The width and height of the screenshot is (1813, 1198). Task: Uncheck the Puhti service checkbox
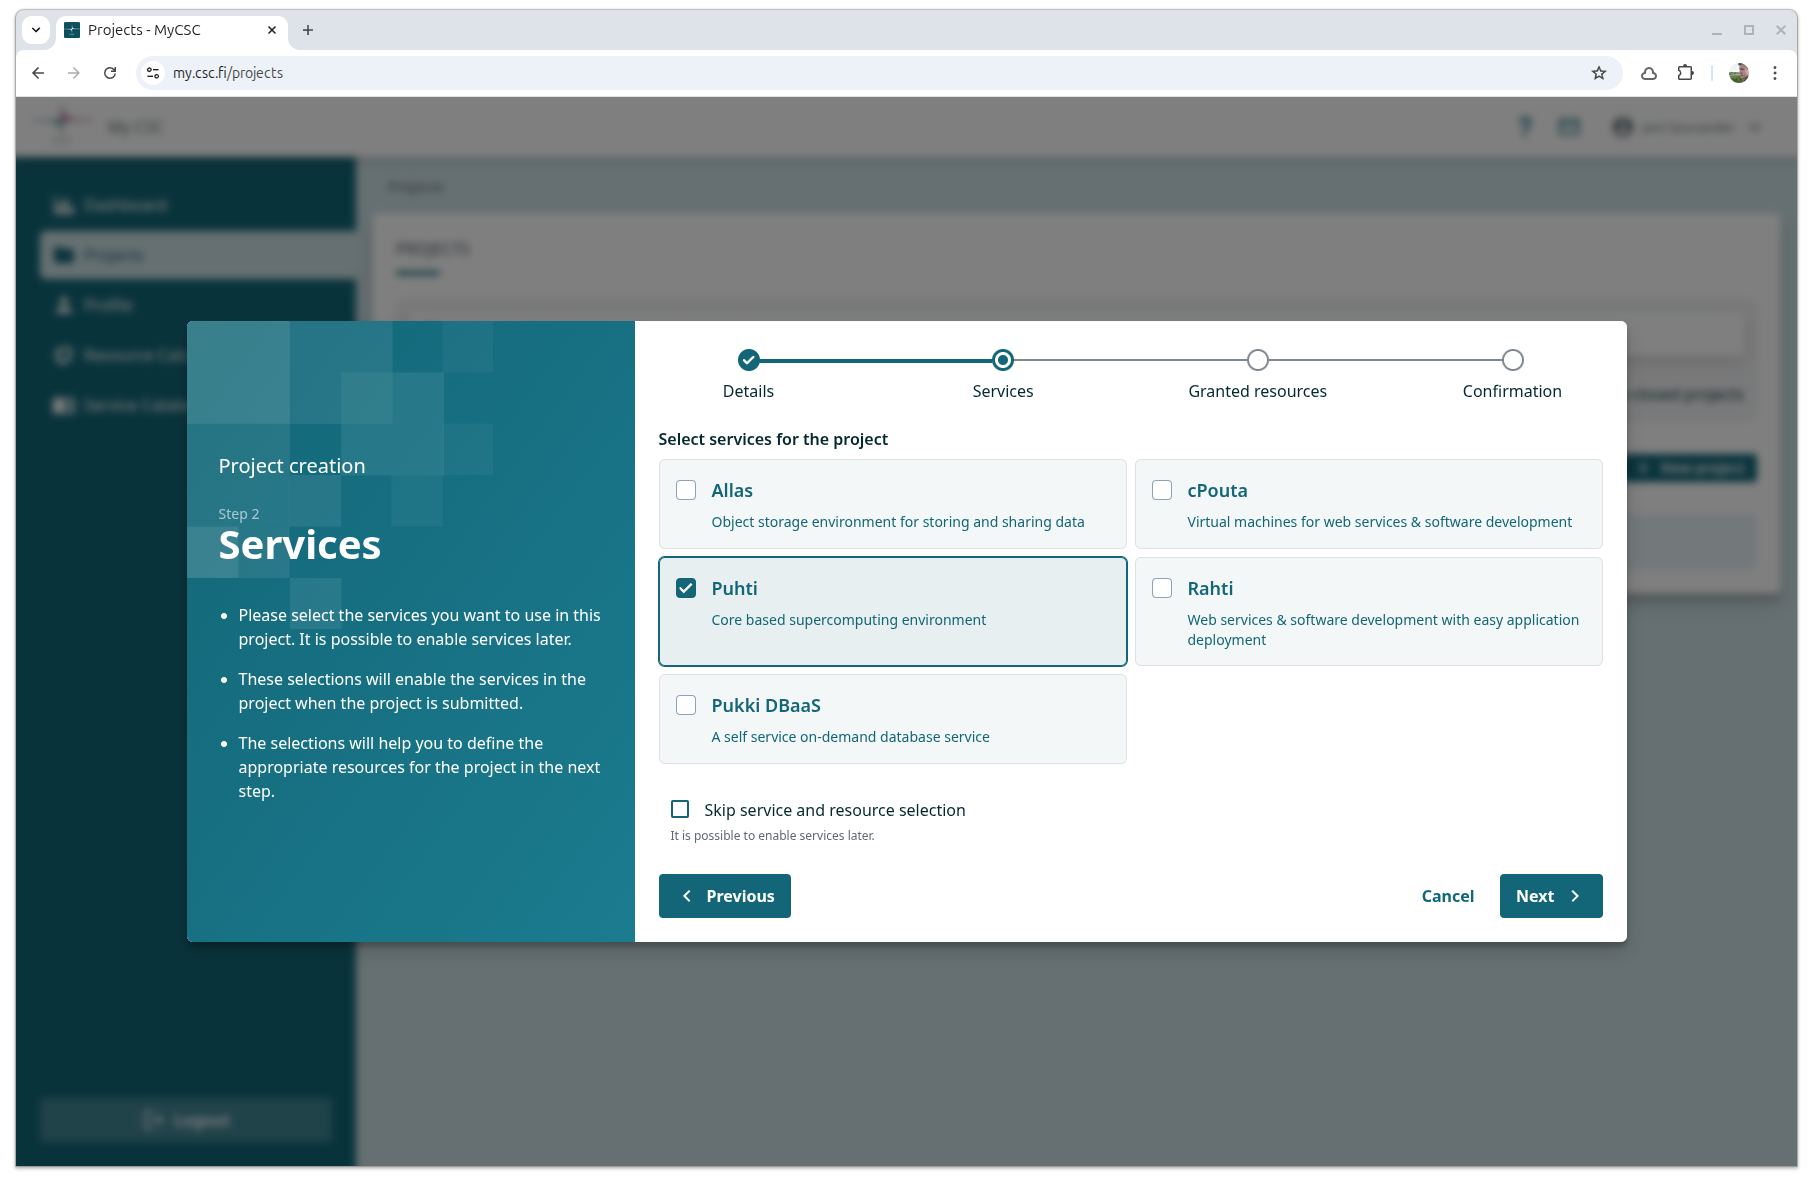click(686, 588)
